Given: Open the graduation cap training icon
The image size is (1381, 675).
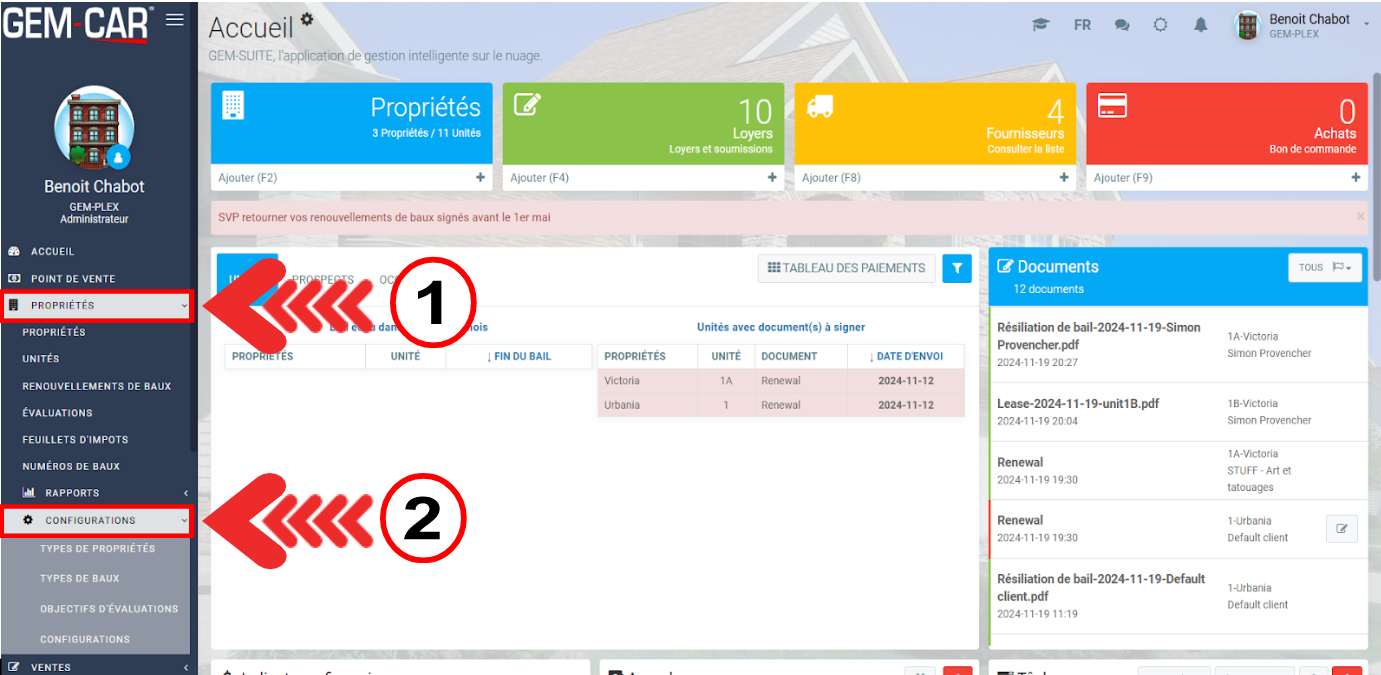Looking at the screenshot, I should coord(1041,25).
